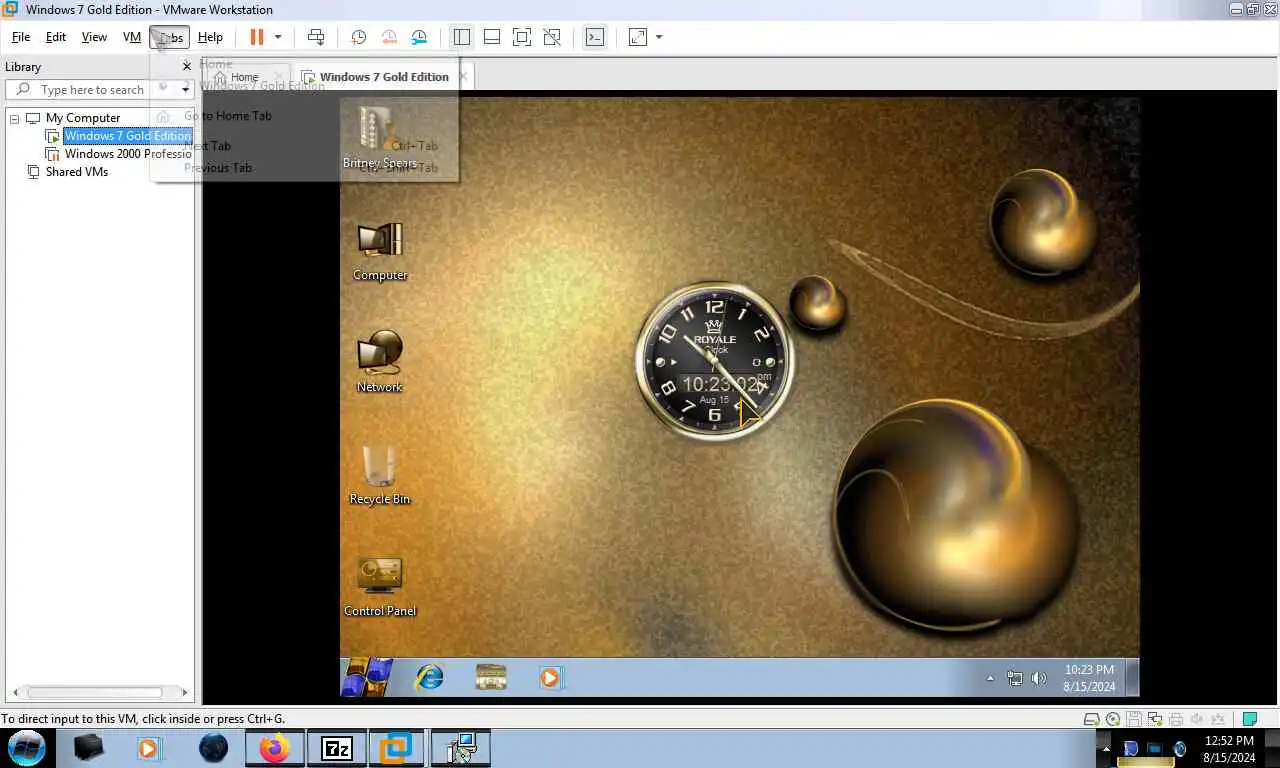The width and height of the screenshot is (1280, 768).
Task: Click the guest taskbar clock 10:23 PM
Action: pos(1089,678)
